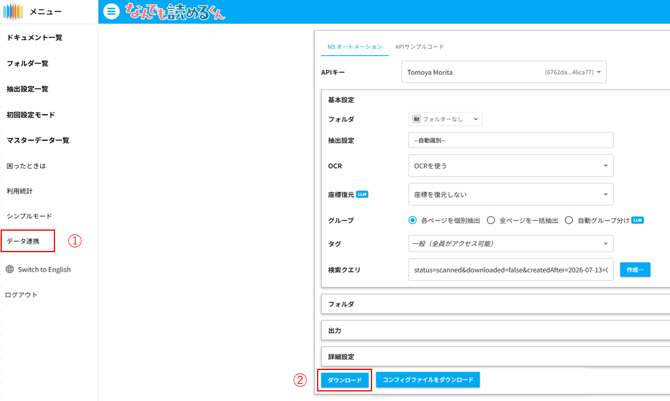670x401 pixels.
Task: Open the APIキー Tomoya Morita dropdown
Action: pos(504,72)
